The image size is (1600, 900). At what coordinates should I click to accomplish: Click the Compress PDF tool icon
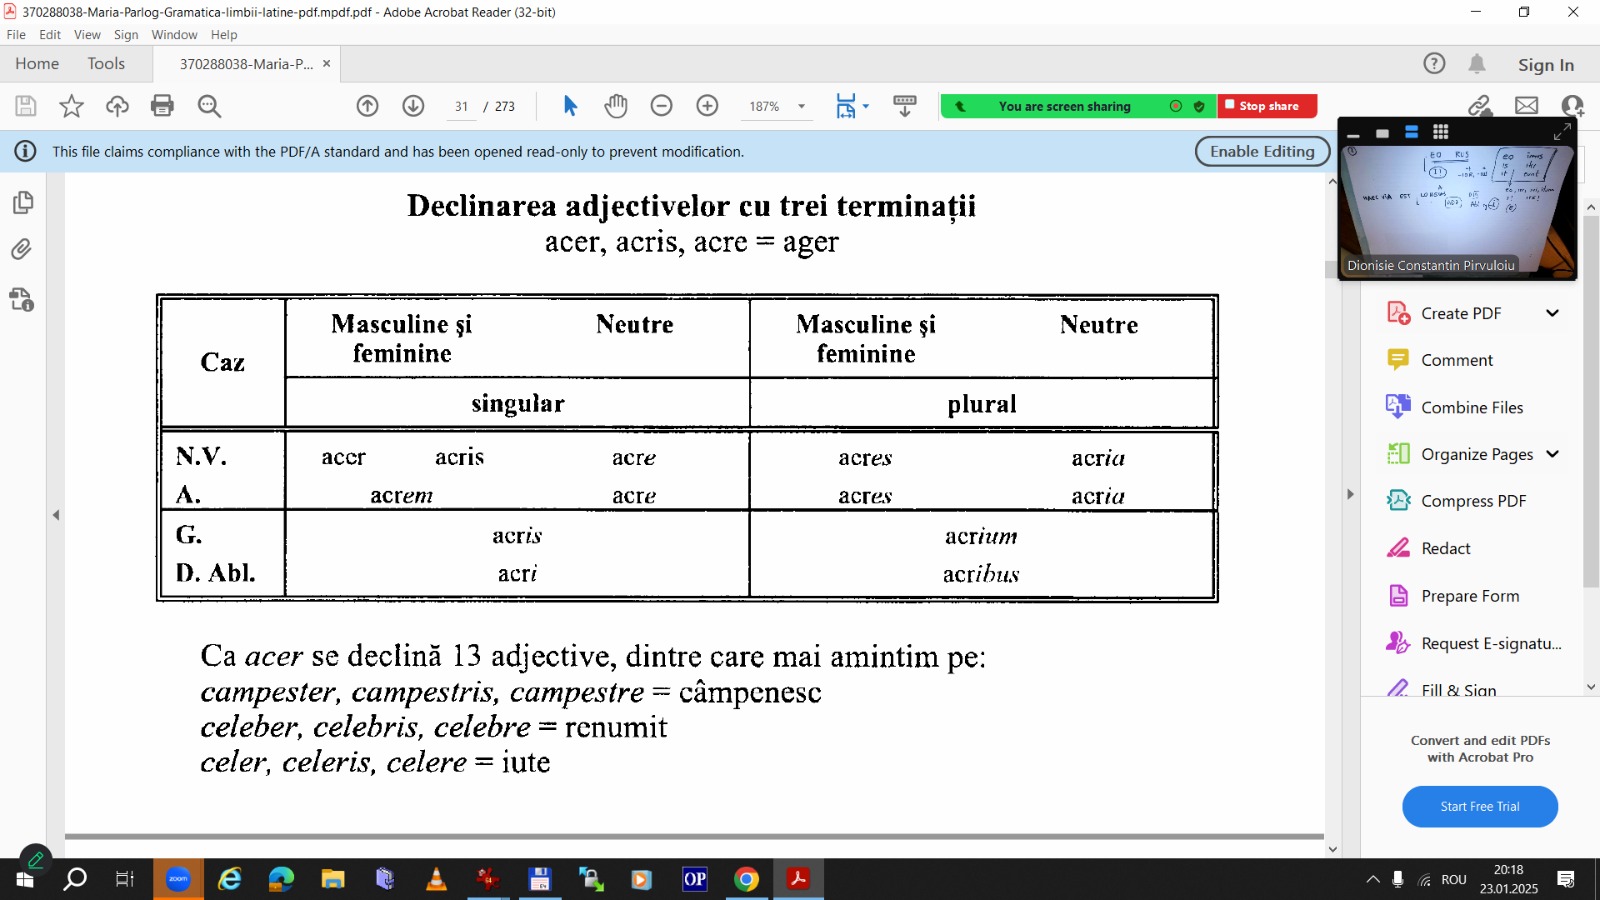point(1398,501)
